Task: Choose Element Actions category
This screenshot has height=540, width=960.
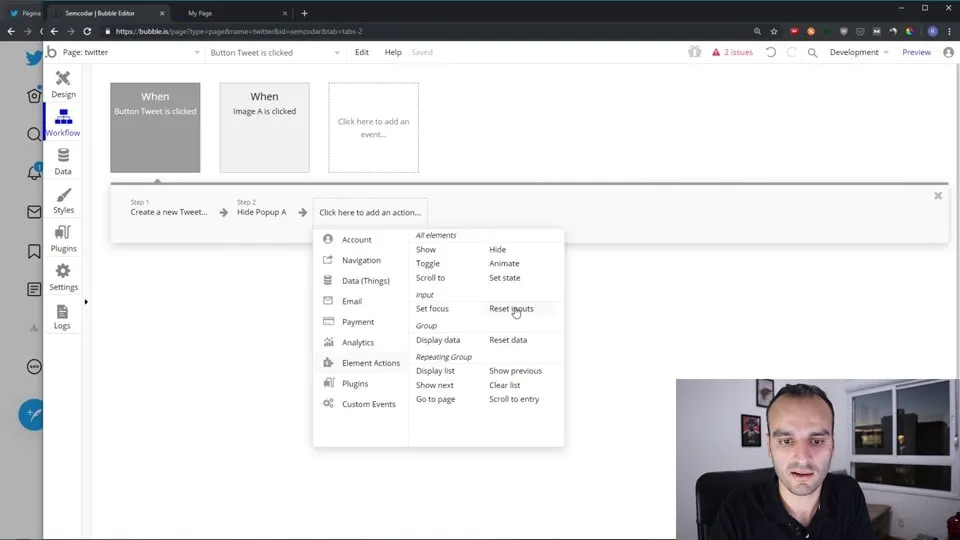Action: pyautogui.click(x=370, y=363)
